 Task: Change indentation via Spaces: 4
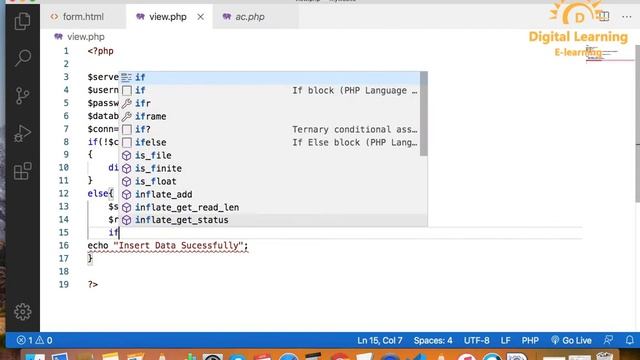click(433, 340)
